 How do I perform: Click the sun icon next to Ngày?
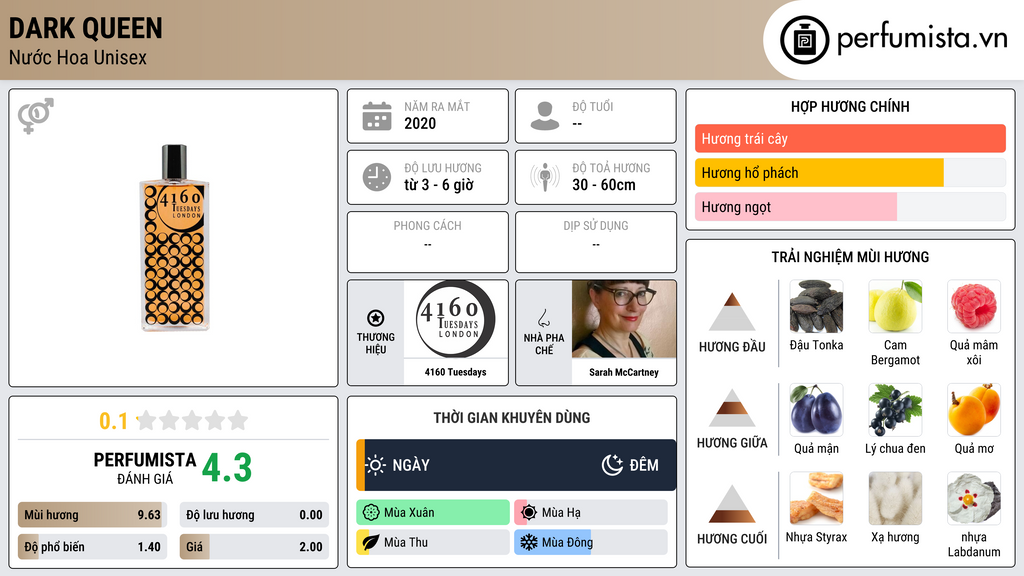[x=376, y=465]
